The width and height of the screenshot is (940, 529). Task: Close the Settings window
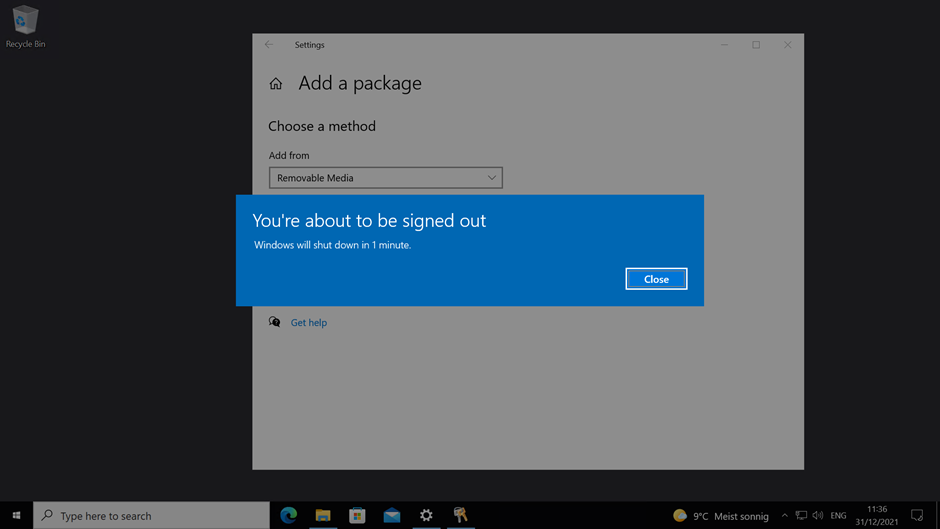[788, 44]
